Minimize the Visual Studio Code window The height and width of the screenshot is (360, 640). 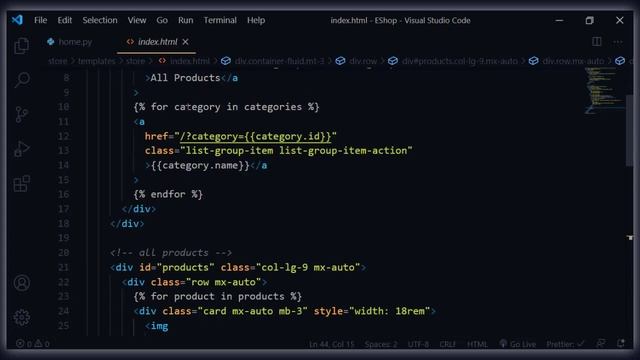559,20
